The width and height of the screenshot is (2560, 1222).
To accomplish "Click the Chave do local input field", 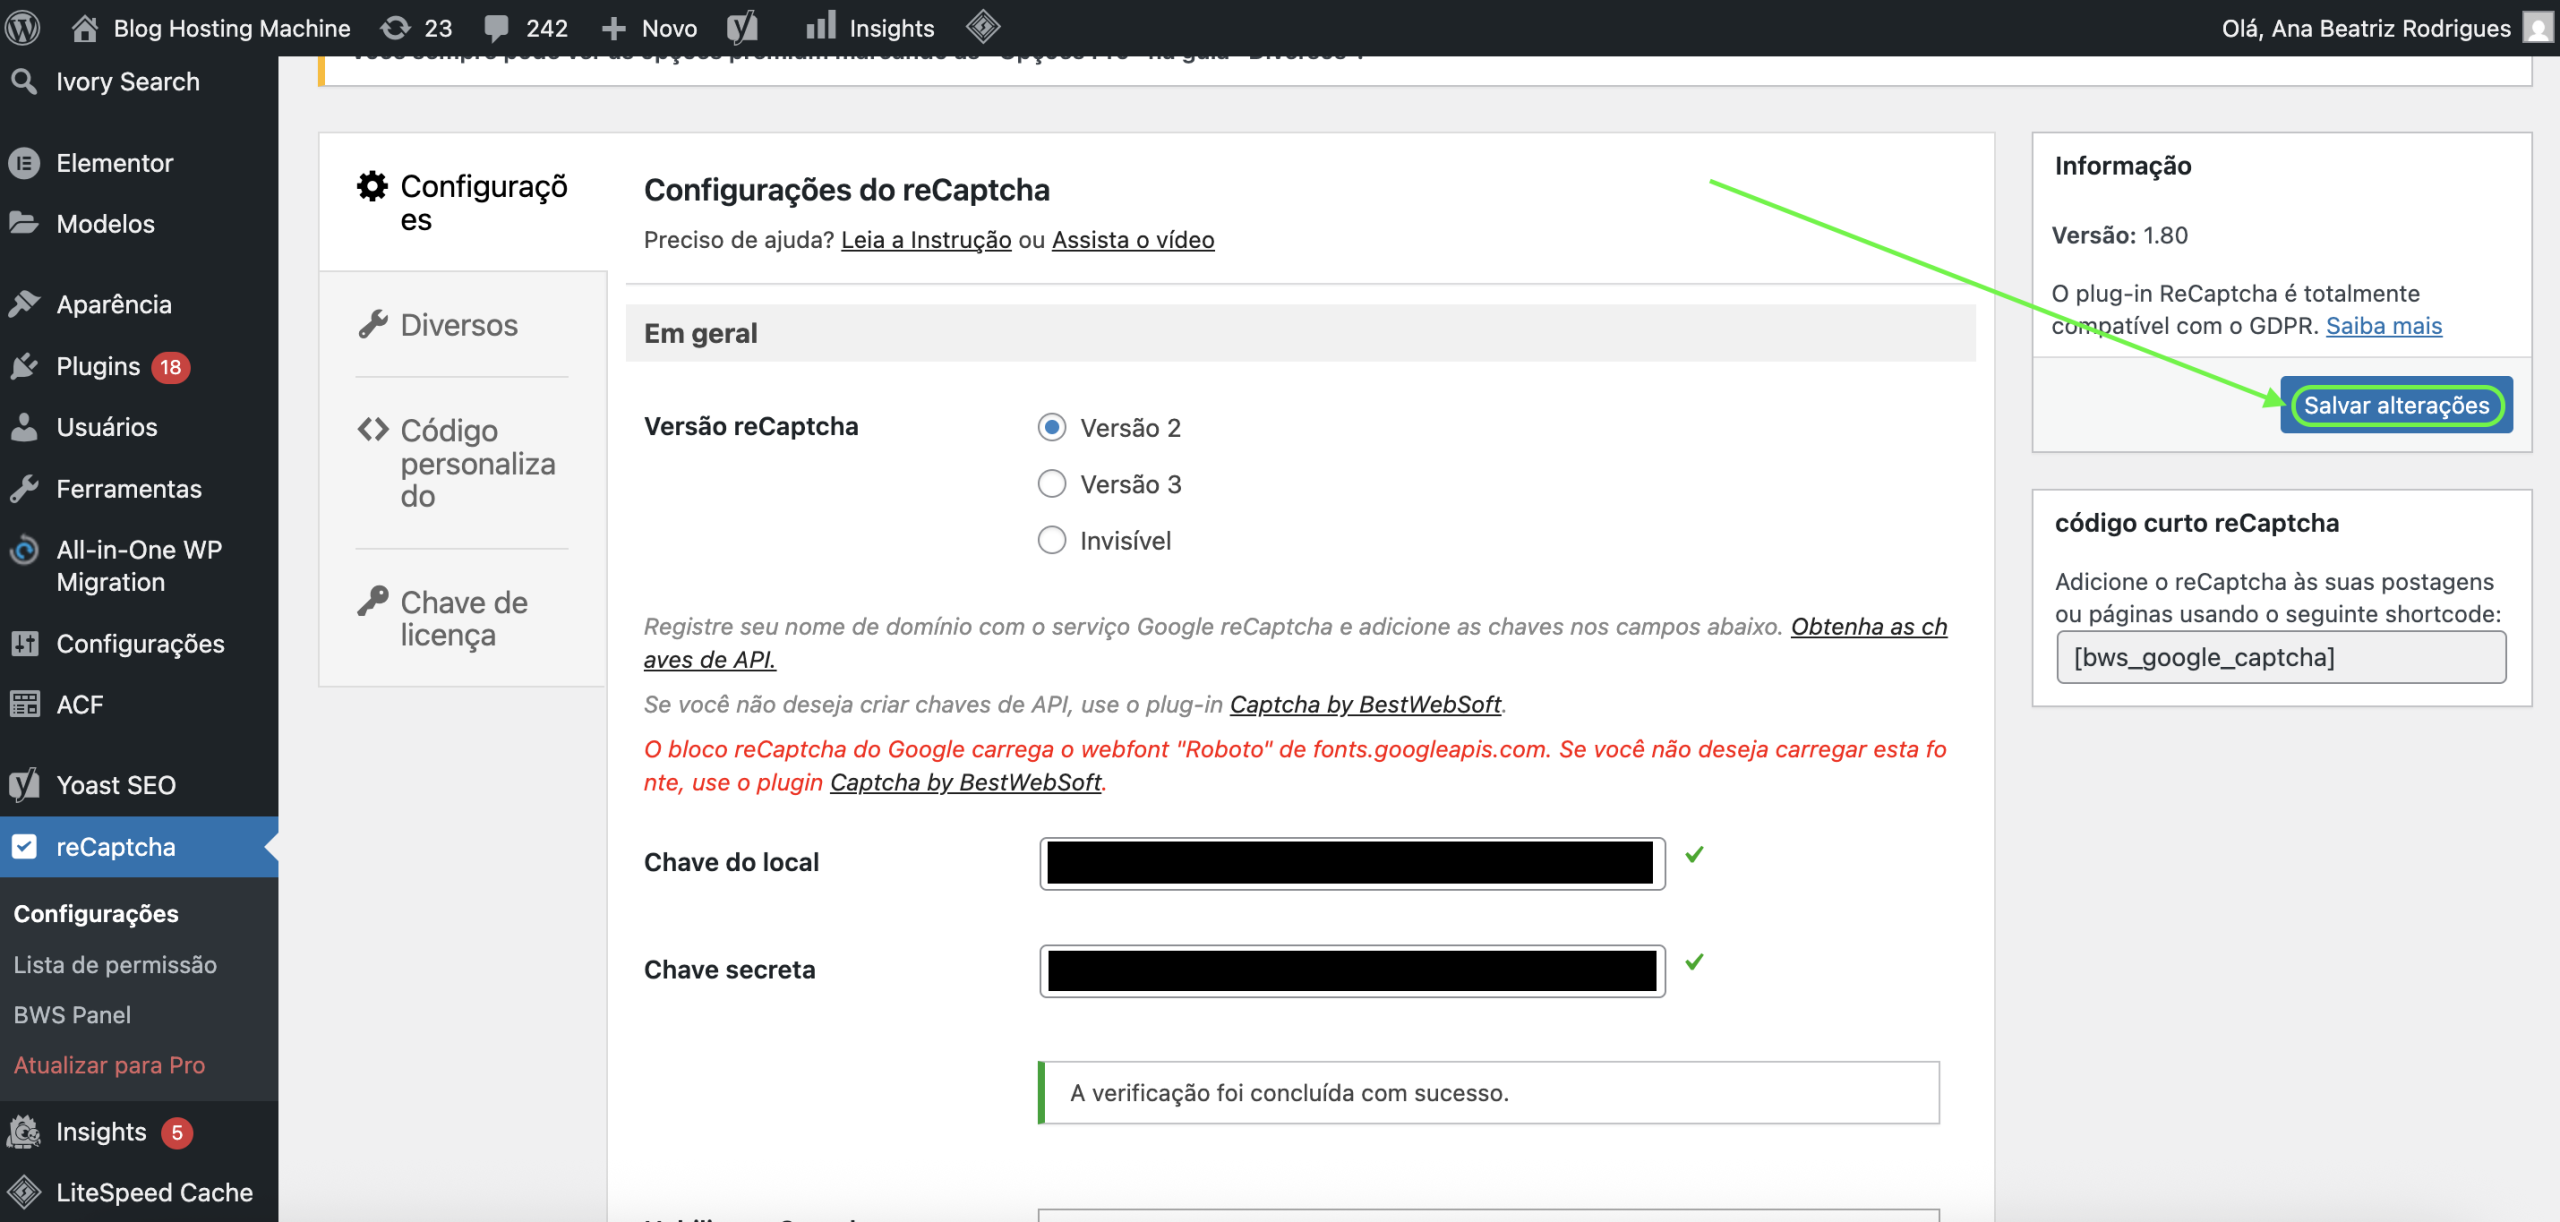I will point(1352,863).
